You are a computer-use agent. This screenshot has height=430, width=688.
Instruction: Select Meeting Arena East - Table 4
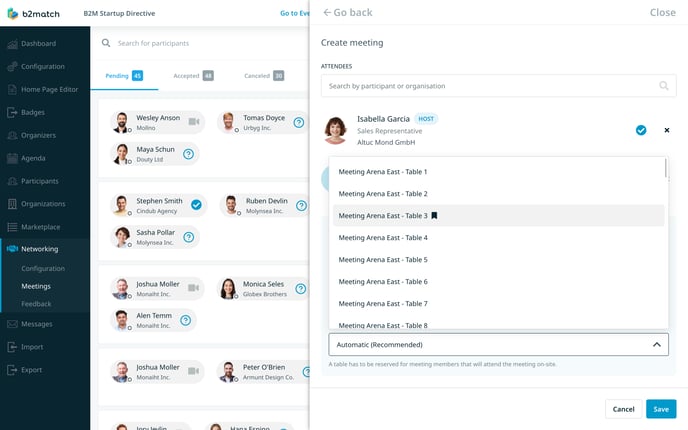pyautogui.click(x=498, y=237)
